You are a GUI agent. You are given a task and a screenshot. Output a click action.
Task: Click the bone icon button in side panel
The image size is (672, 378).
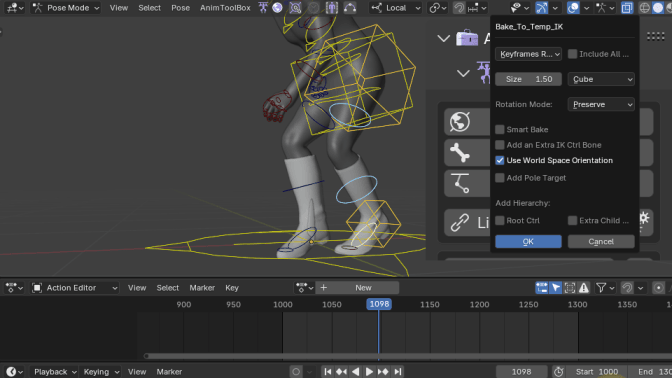460,153
